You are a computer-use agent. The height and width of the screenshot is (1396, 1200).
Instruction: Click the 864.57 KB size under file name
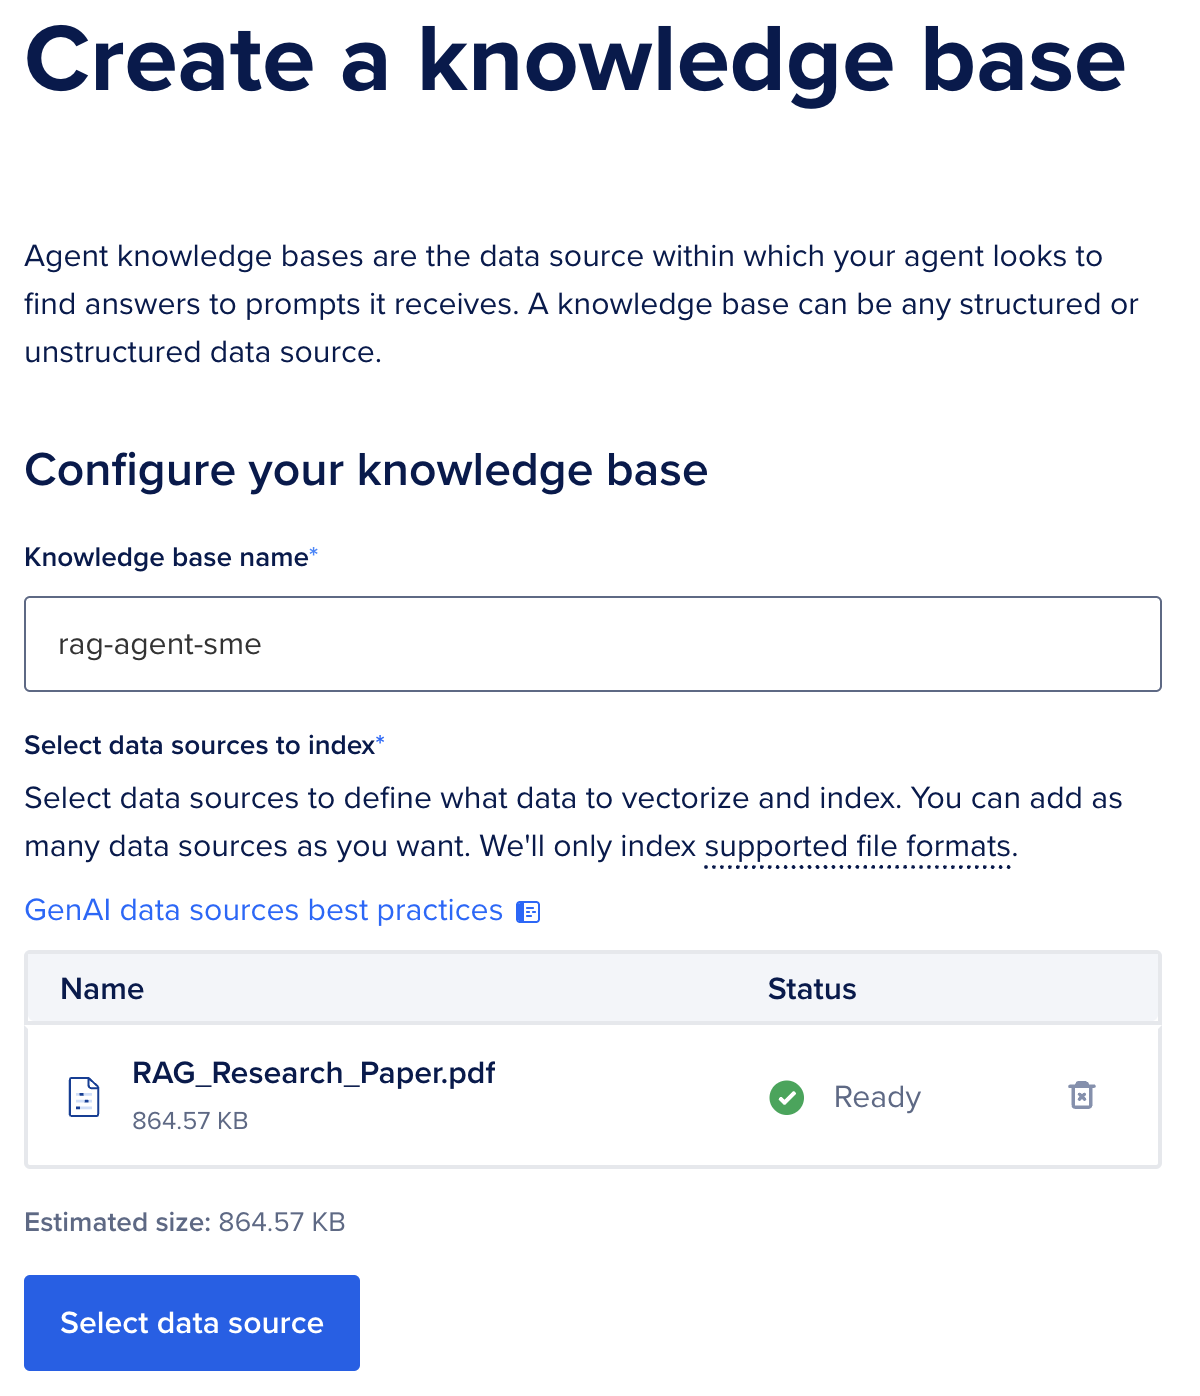point(190,1121)
